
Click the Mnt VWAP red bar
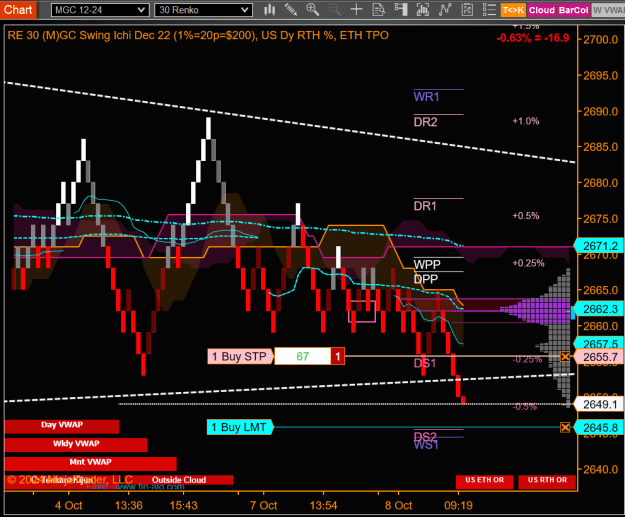click(90, 462)
